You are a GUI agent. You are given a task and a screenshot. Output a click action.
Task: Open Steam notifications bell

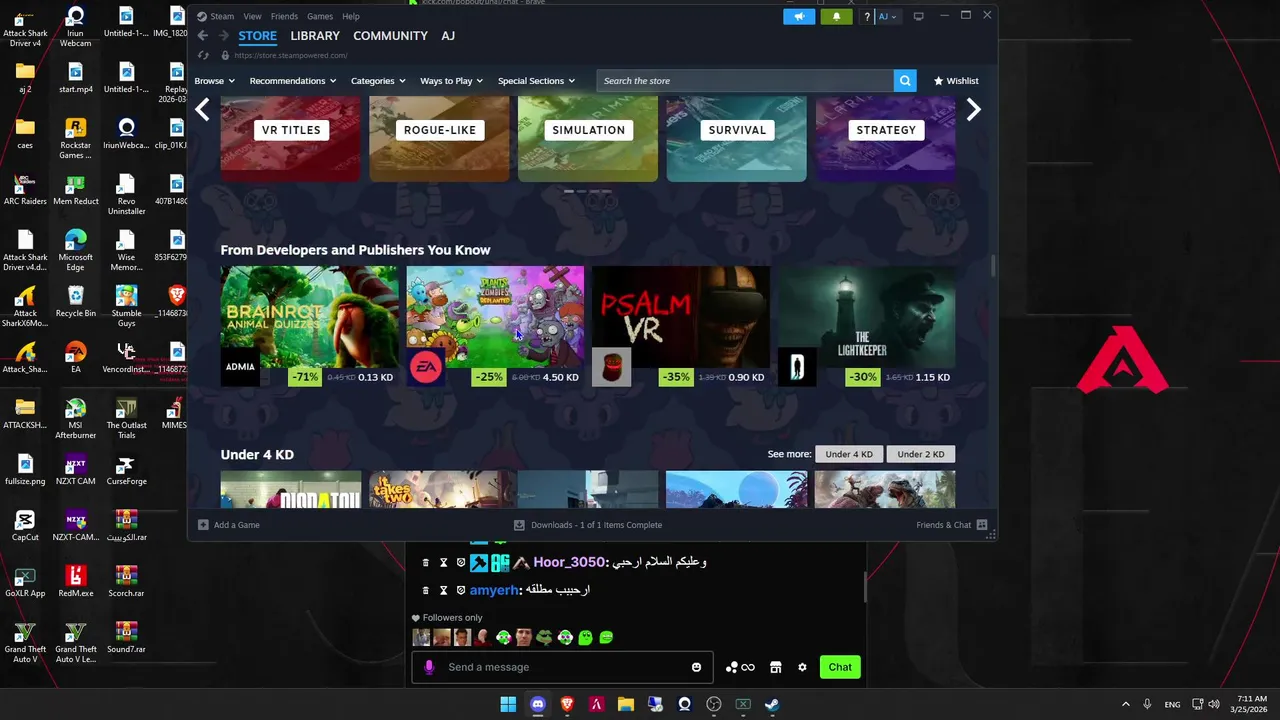837,16
